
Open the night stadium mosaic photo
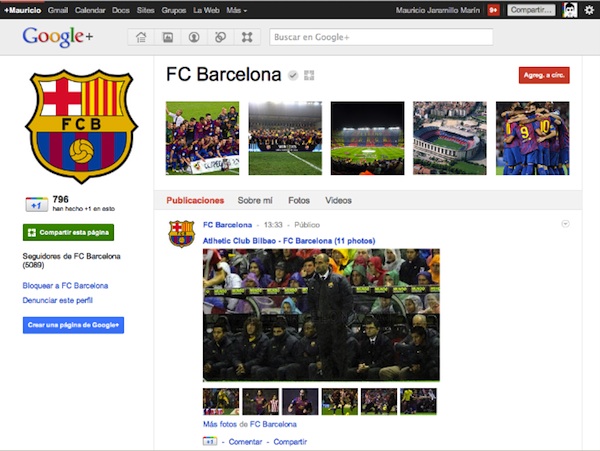tap(367, 138)
